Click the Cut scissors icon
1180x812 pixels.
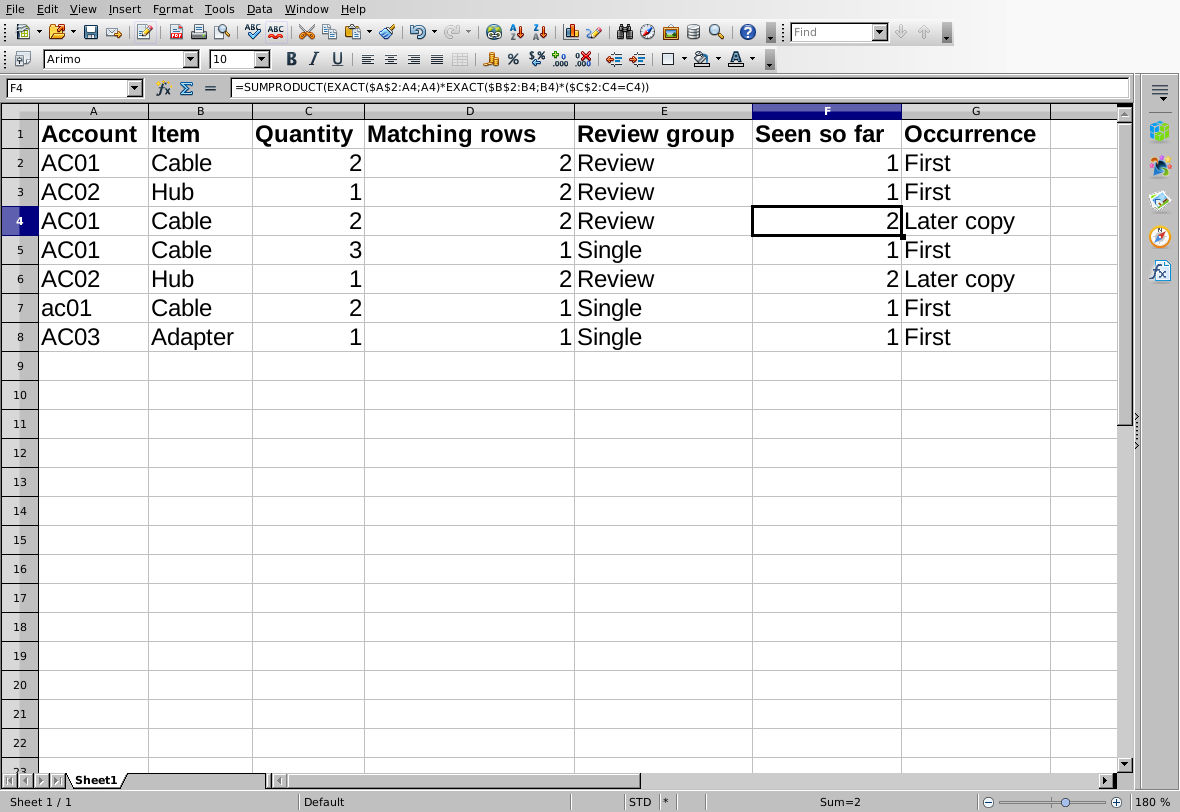click(x=306, y=32)
